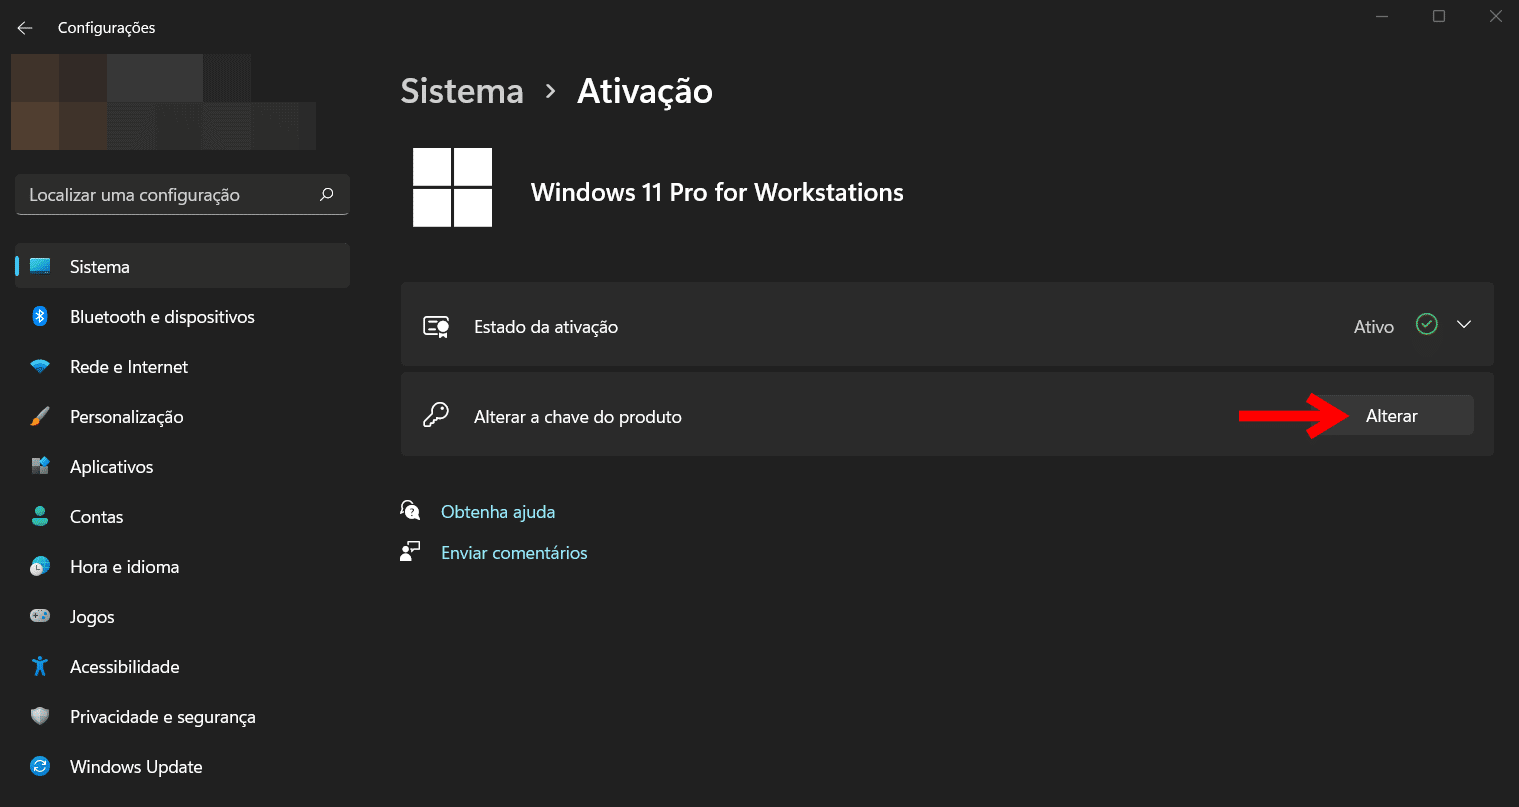Image resolution: width=1519 pixels, height=807 pixels.
Task: Open Rede e Internet settings icon
Action: 40,366
